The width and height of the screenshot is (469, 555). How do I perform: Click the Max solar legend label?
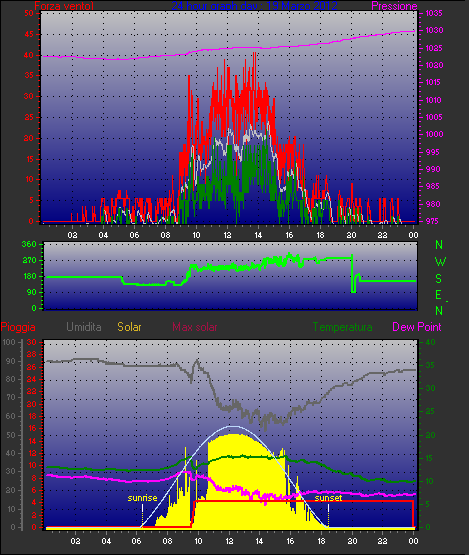(x=195, y=327)
